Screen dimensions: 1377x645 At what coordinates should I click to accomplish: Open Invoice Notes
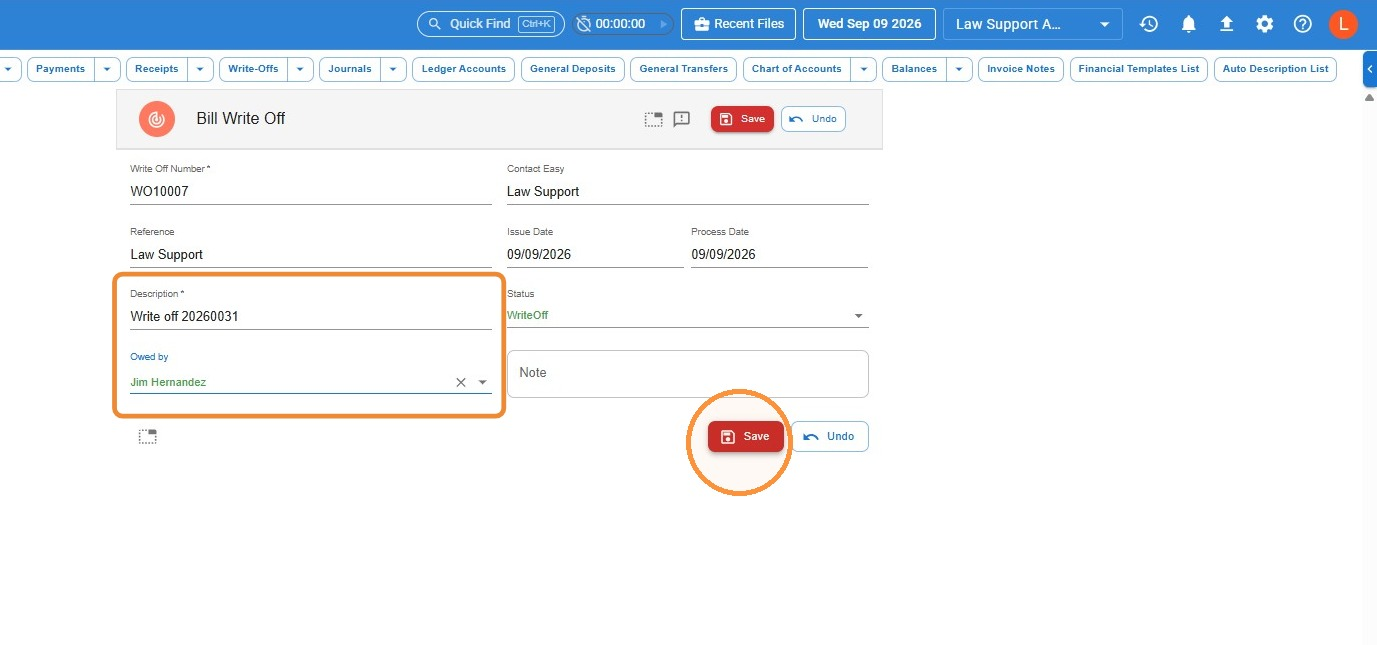tap(1021, 69)
